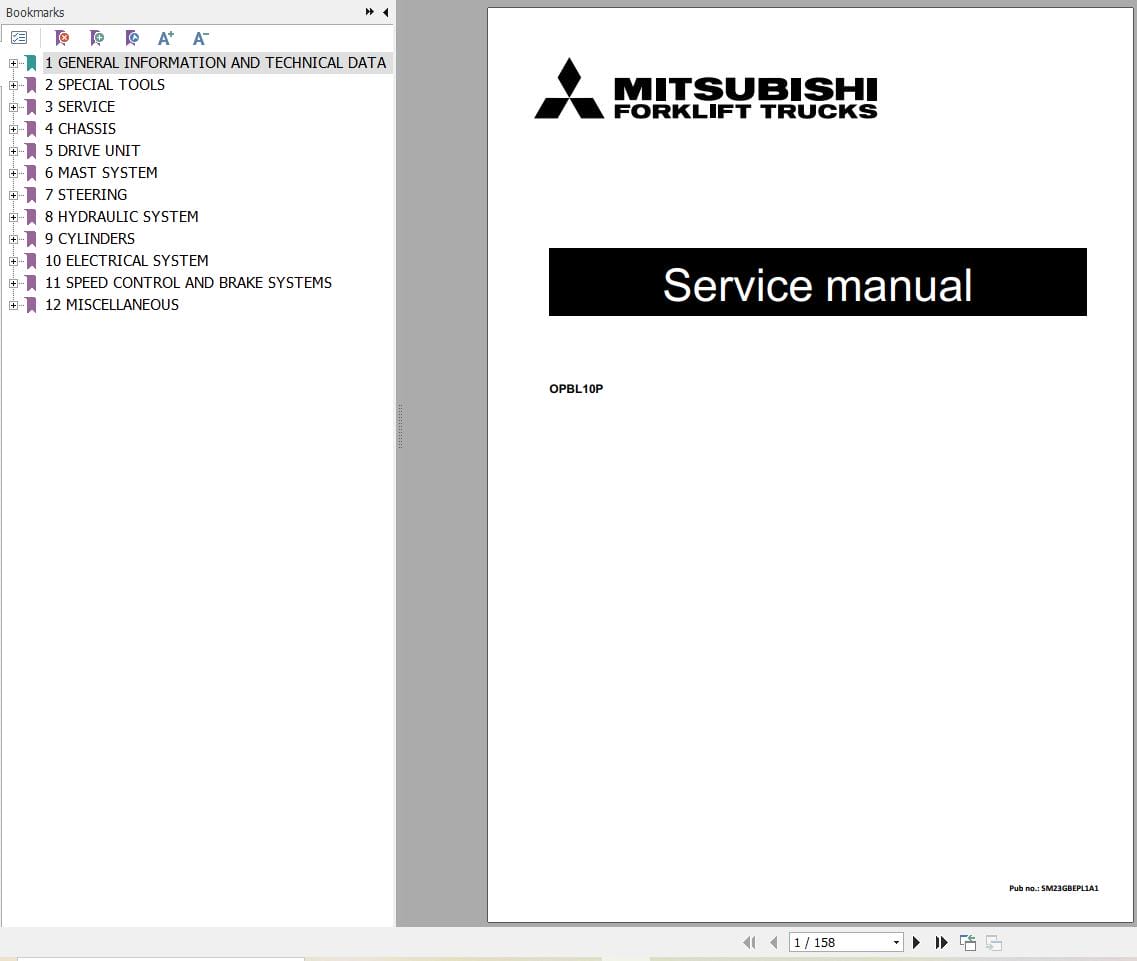Decrease bookmark text size with A- icon
Screen dimensions: 1137x961
tap(199, 37)
